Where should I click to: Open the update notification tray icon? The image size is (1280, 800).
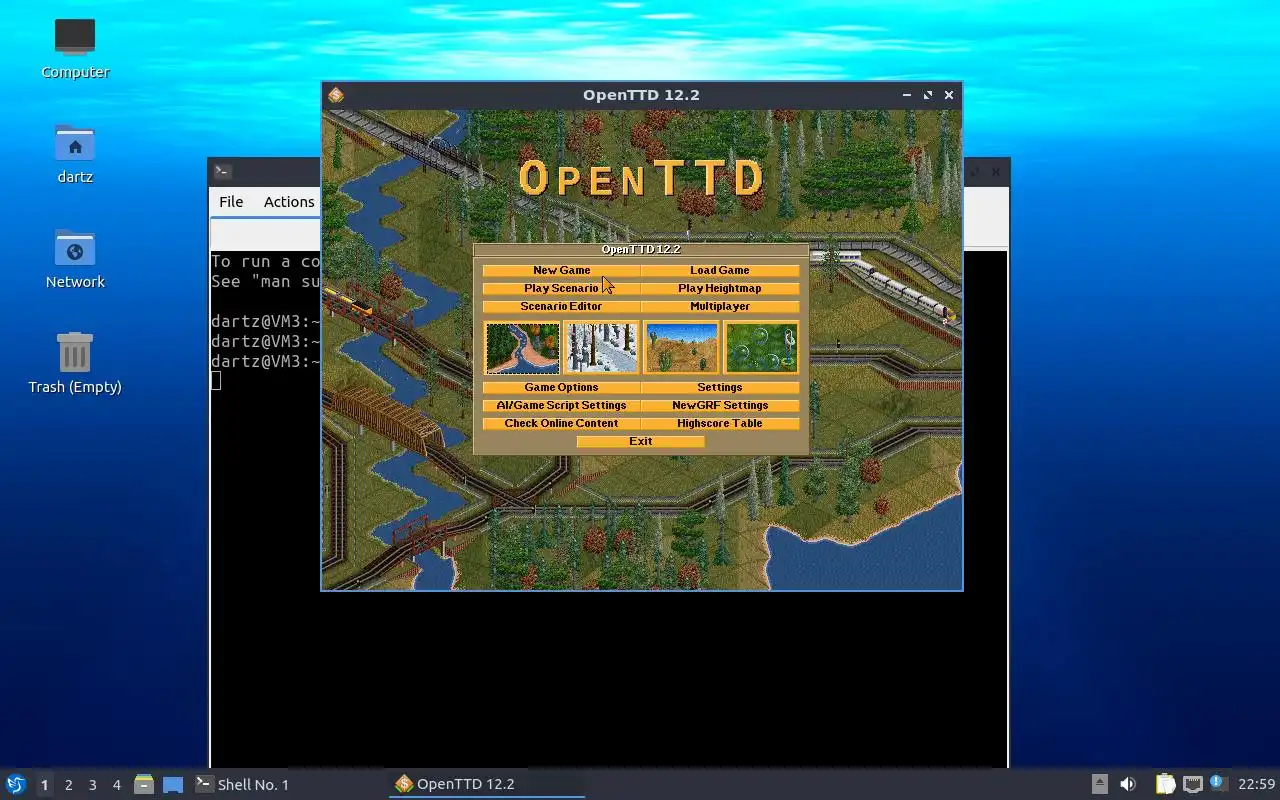pos(1217,783)
